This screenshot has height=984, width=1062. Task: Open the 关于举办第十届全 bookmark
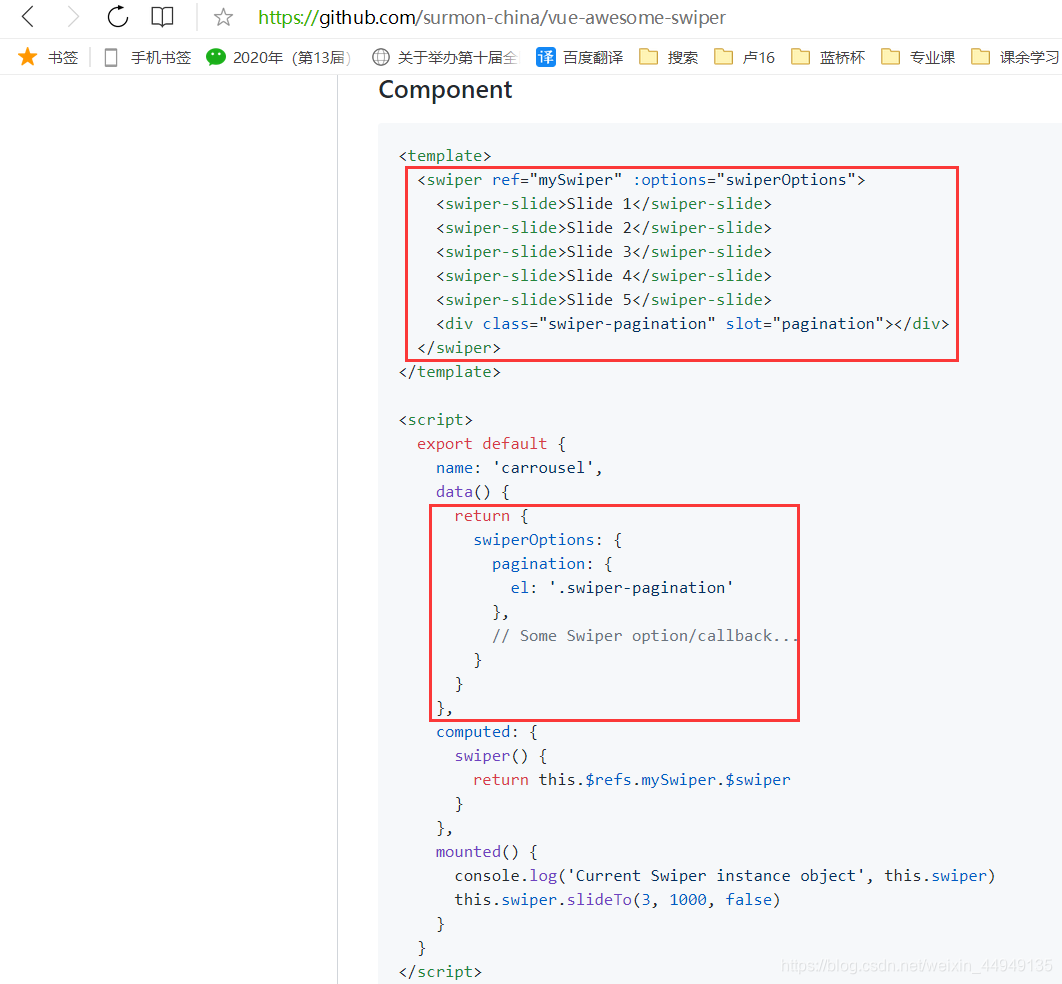[445, 58]
